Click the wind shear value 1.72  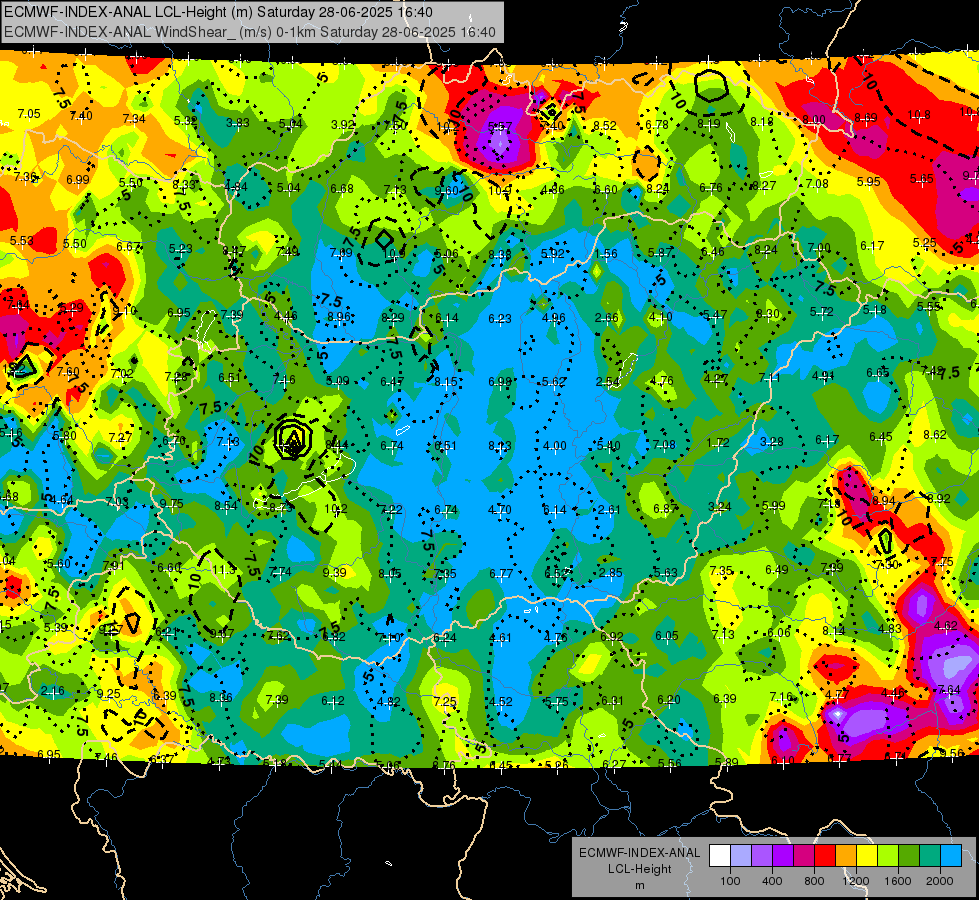point(718,442)
